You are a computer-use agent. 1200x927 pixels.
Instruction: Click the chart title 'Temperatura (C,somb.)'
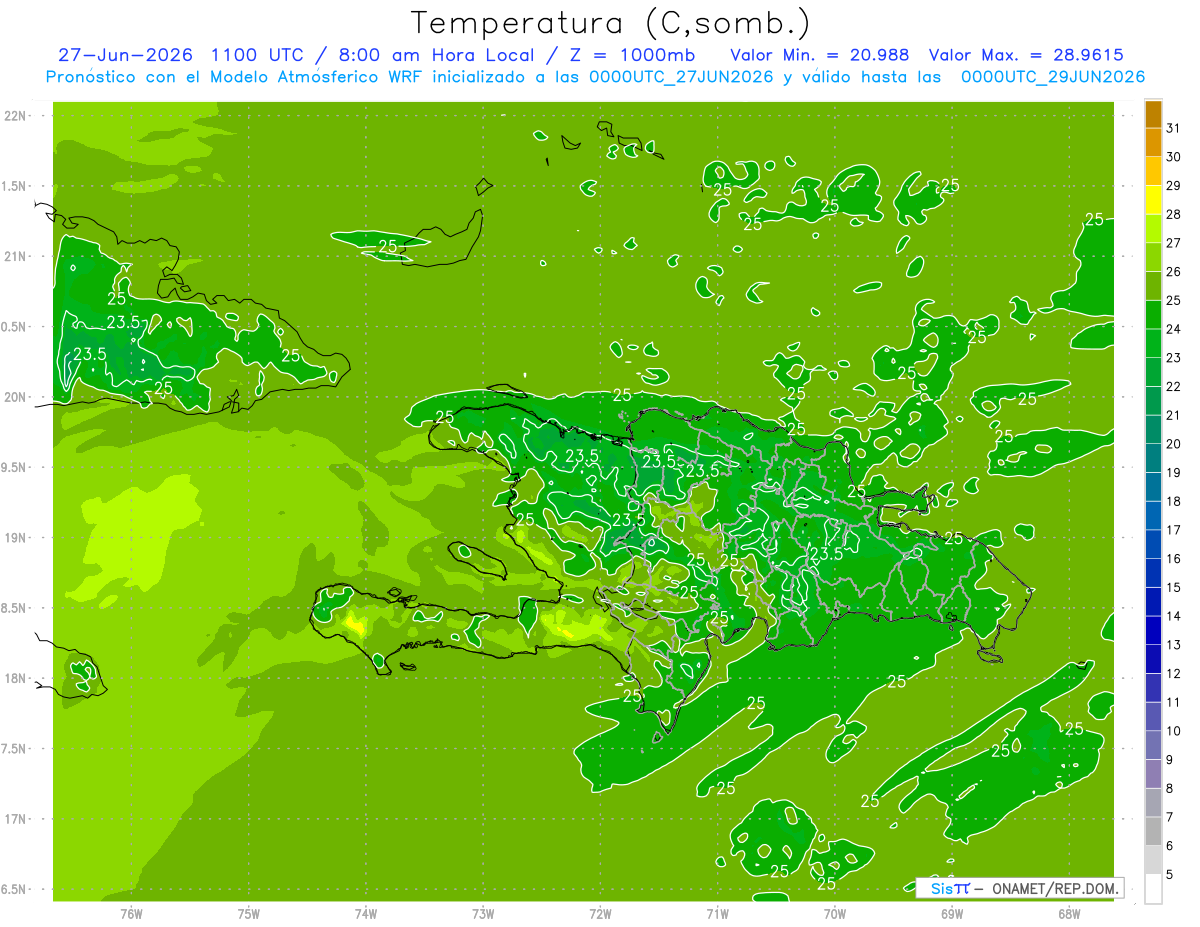(x=610, y=23)
